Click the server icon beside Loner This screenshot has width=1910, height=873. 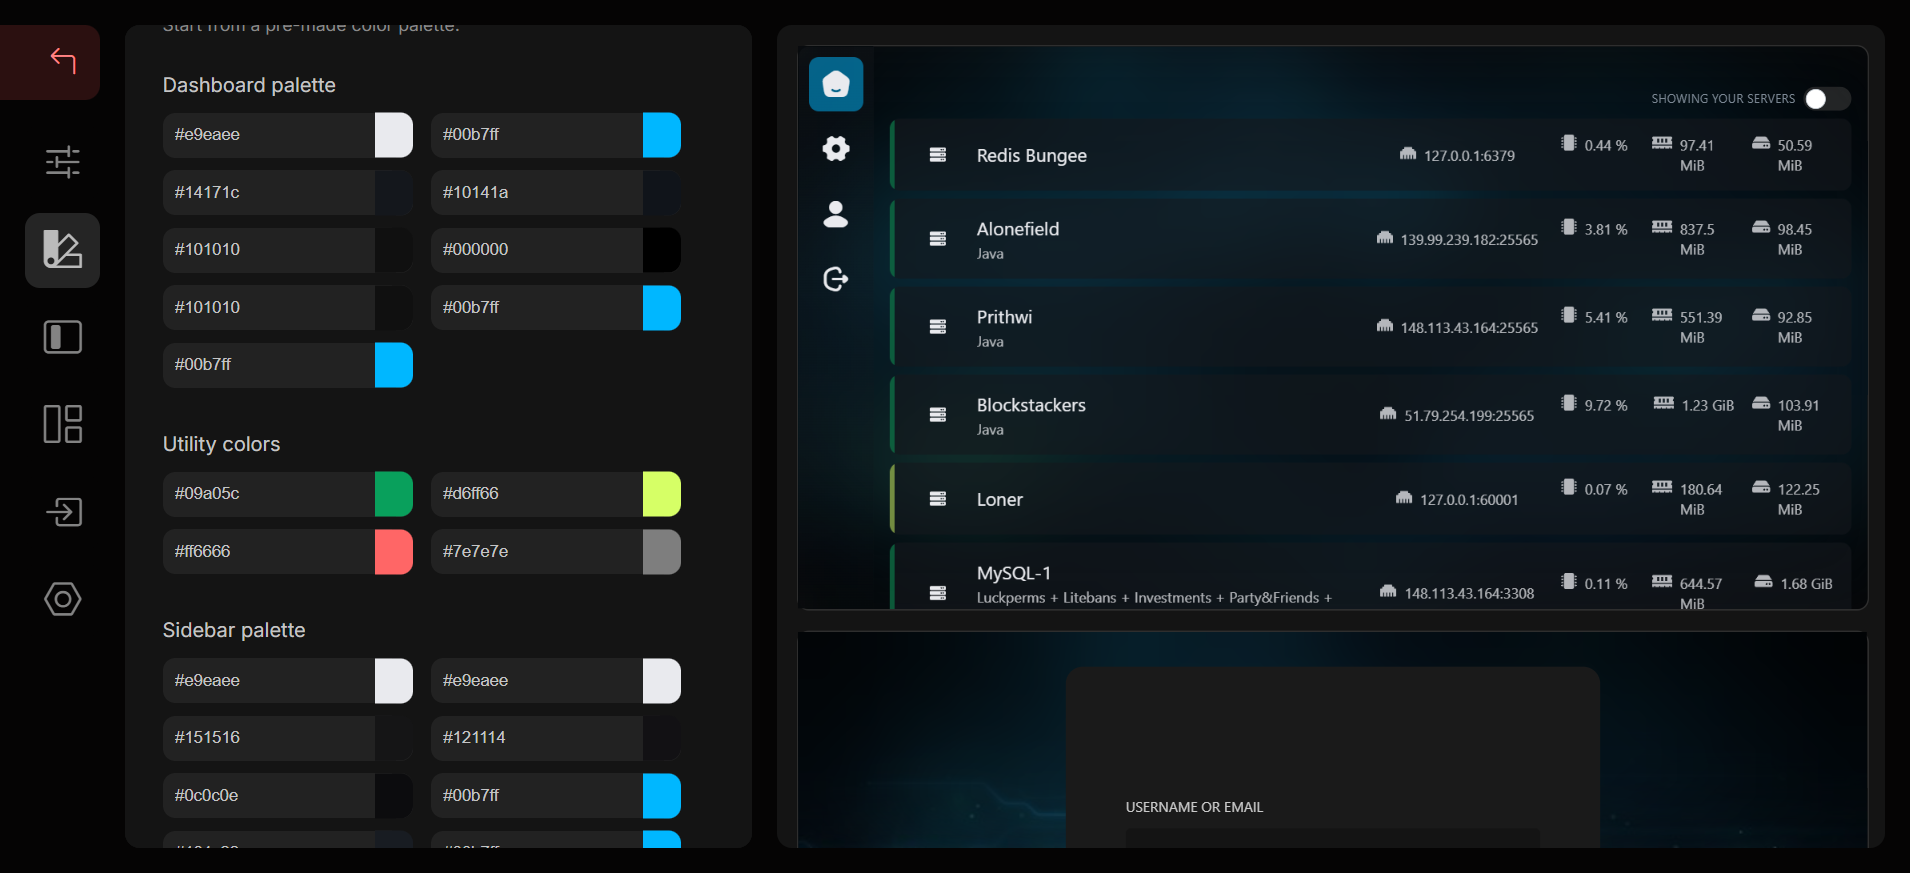click(x=938, y=499)
